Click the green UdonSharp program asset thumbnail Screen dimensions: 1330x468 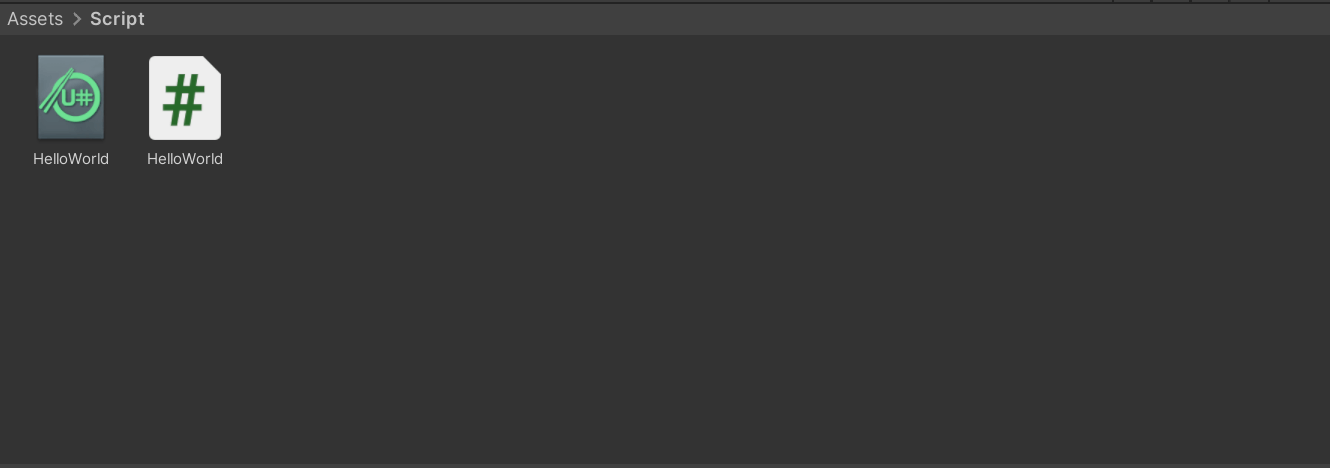tap(71, 97)
